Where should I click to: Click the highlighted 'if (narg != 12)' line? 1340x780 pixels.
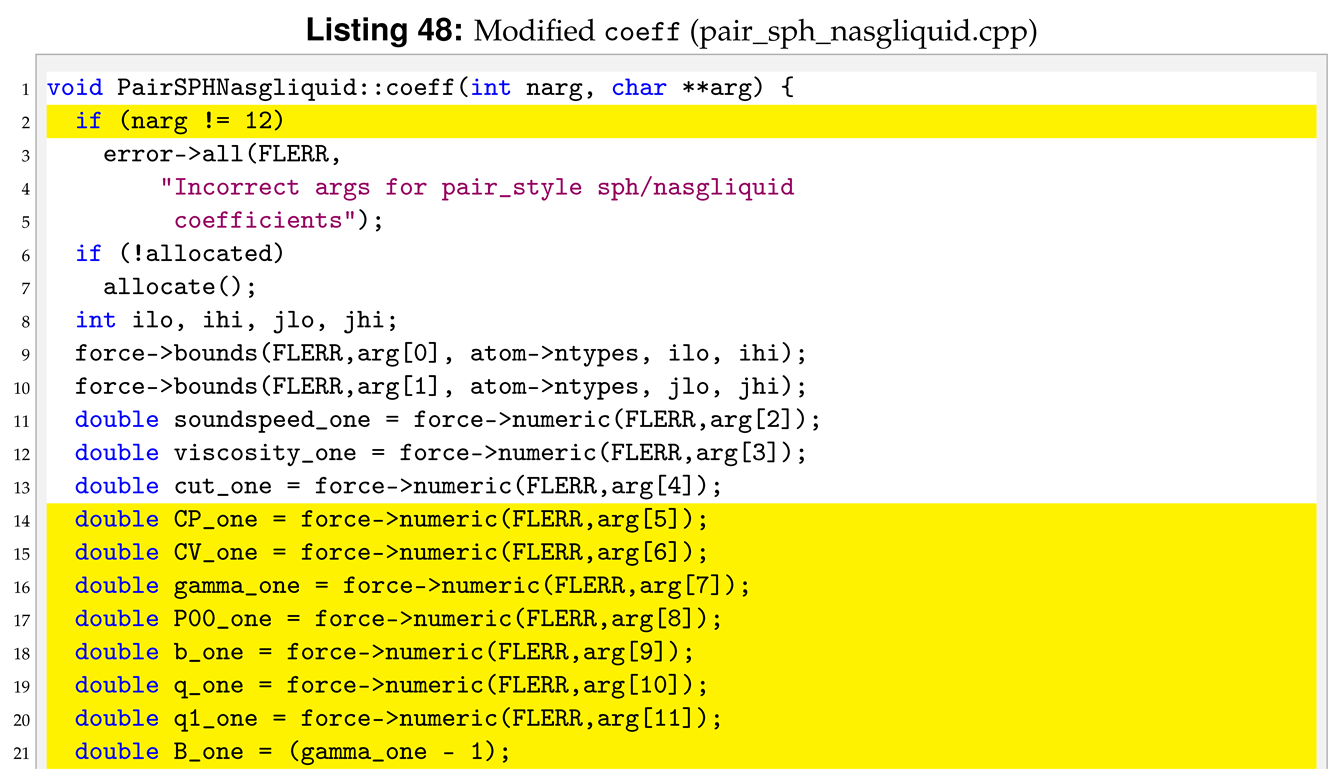click(681, 121)
